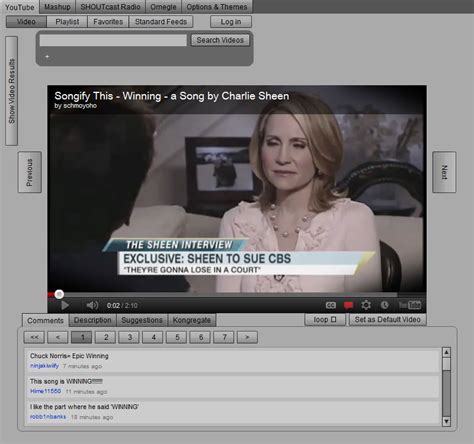The height and width of the screenshot is (444, 474).
Task: Open video on YouTube logo icon
Action: point(410,305)
